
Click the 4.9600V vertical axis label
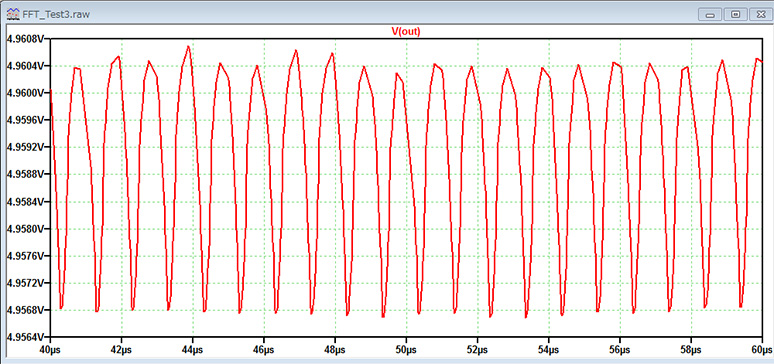(x=24, y=93)
